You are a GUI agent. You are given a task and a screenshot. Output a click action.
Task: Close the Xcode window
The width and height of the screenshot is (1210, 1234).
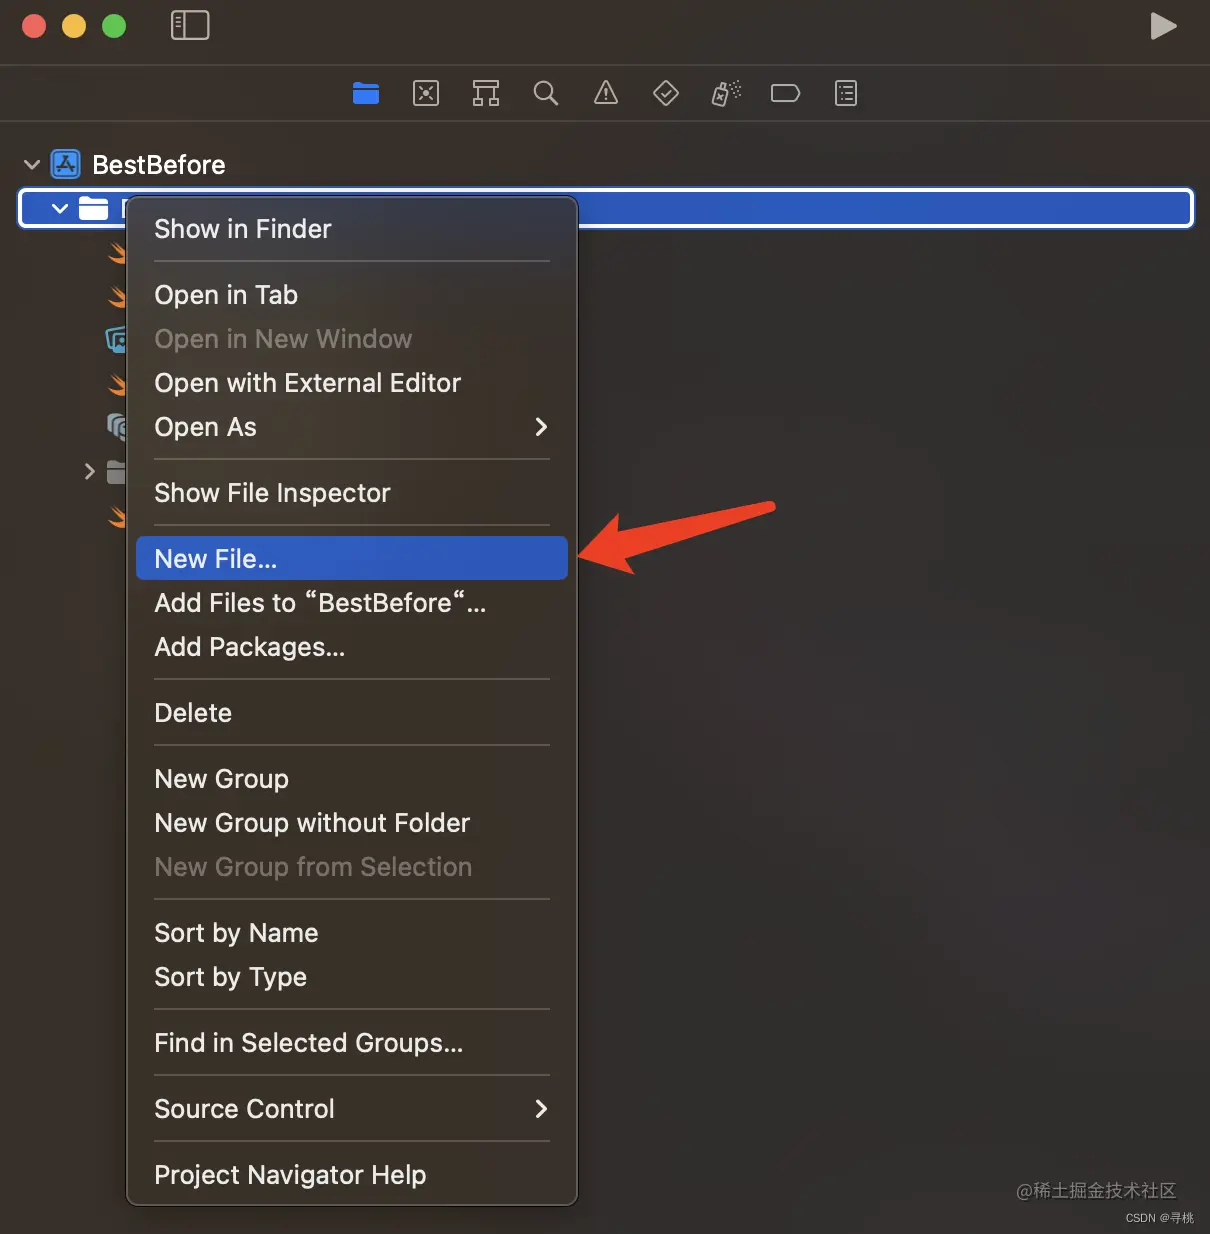click(34, 26)
